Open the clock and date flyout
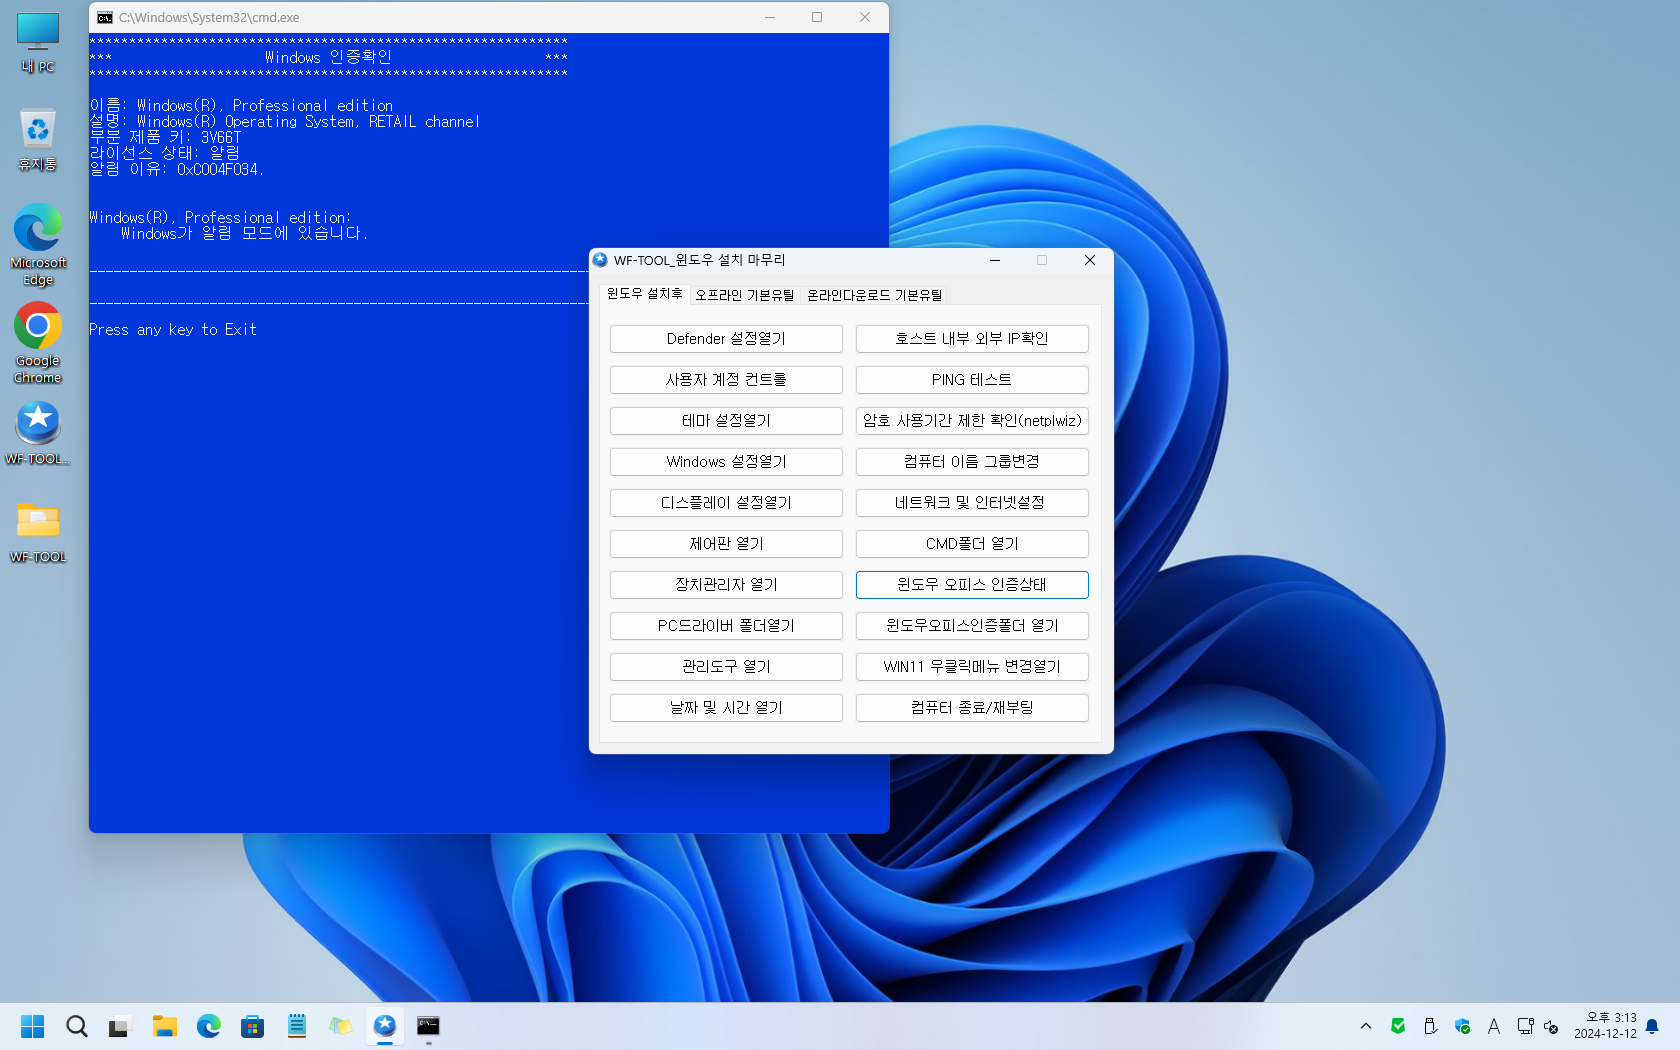This screenshot has width=1680, height=1050. tap(1605, 1026)
